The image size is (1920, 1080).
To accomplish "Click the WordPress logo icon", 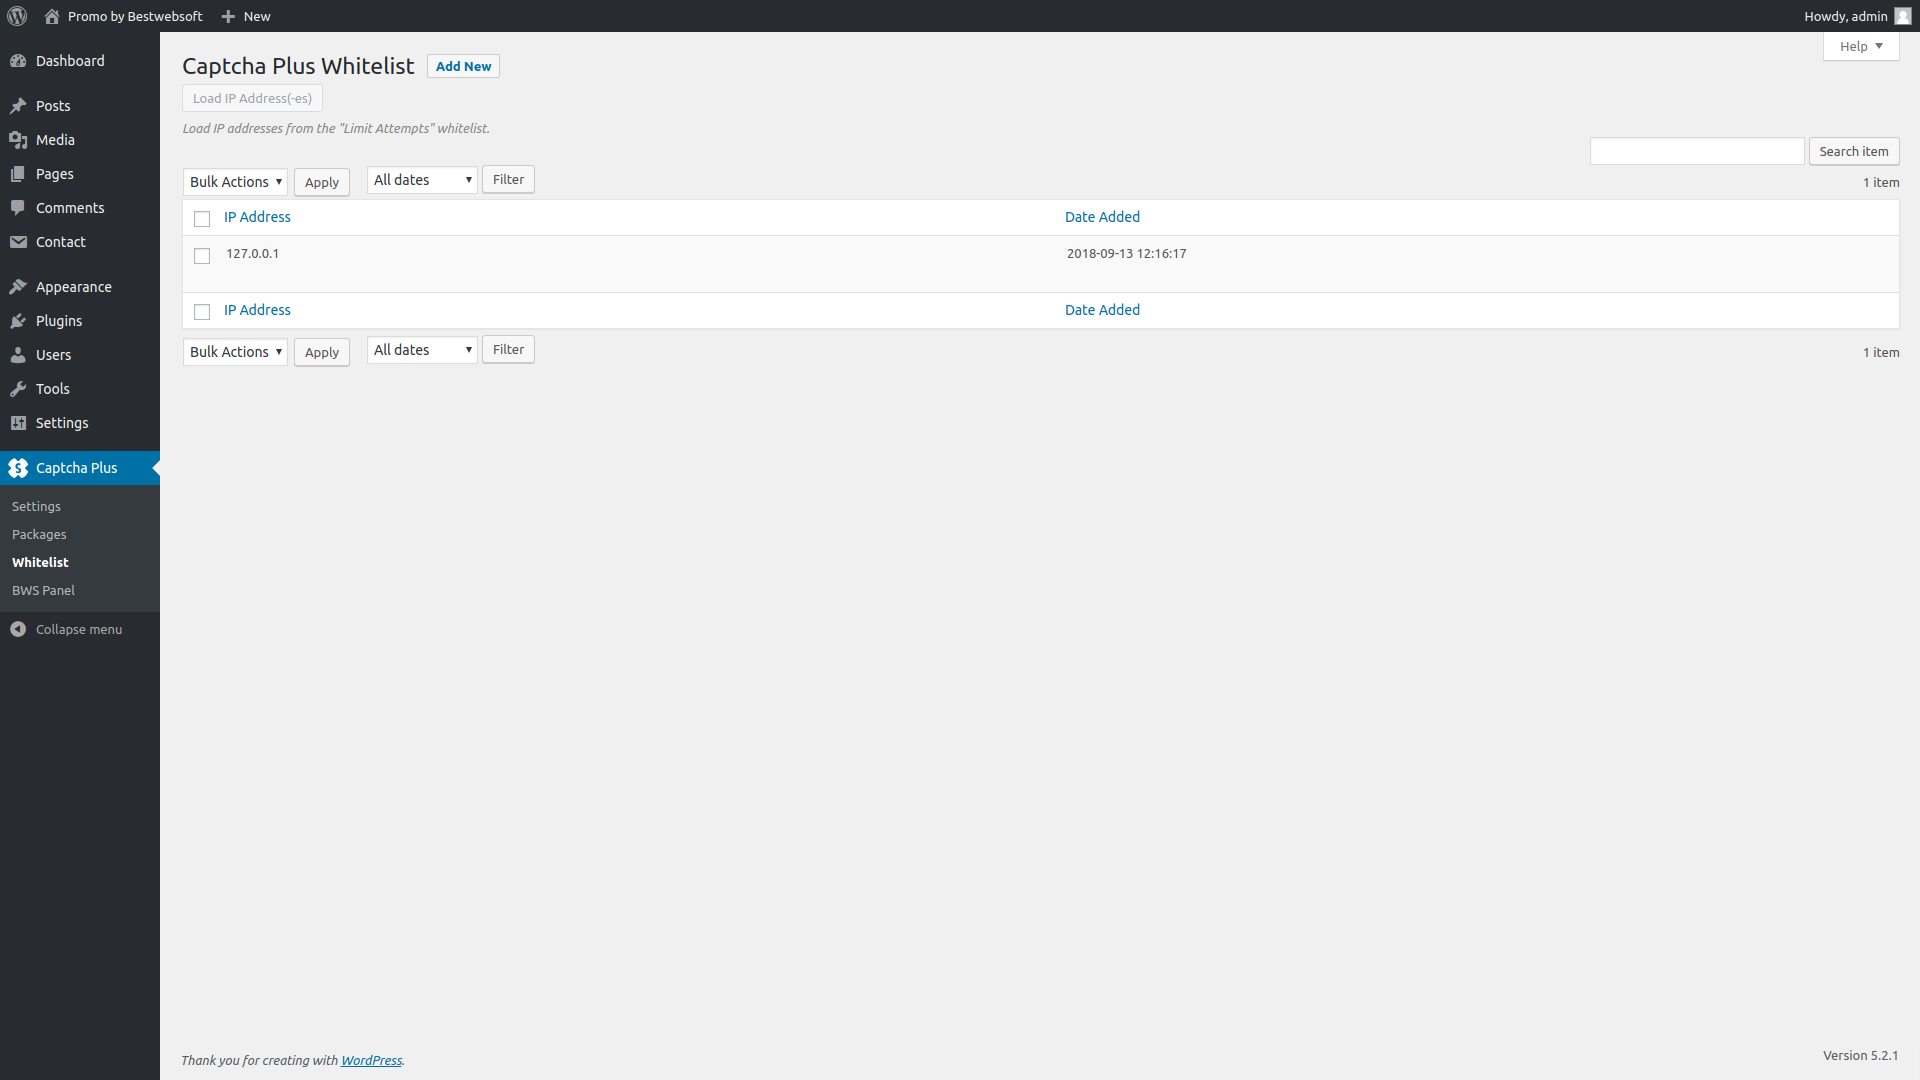I will (x=17, y=16).
